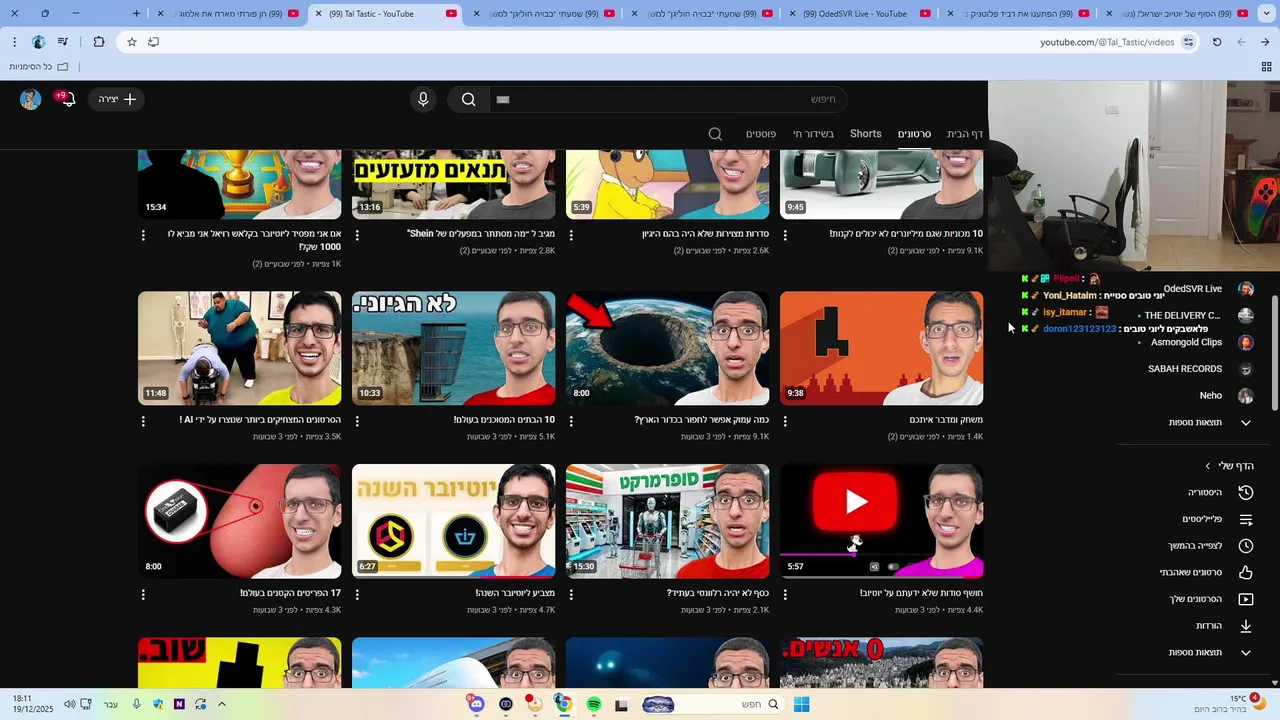The image size is (1280, 720).
Task: Open Discord from taskbar
Action: (476, 704)
